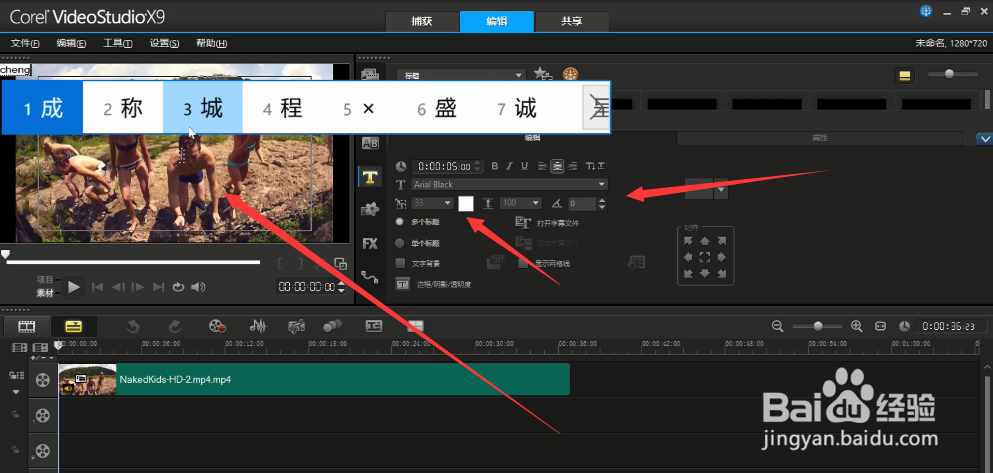Screen dimensions: 993x473
Task: Add to favorites star icon
Action: (542, 74)
